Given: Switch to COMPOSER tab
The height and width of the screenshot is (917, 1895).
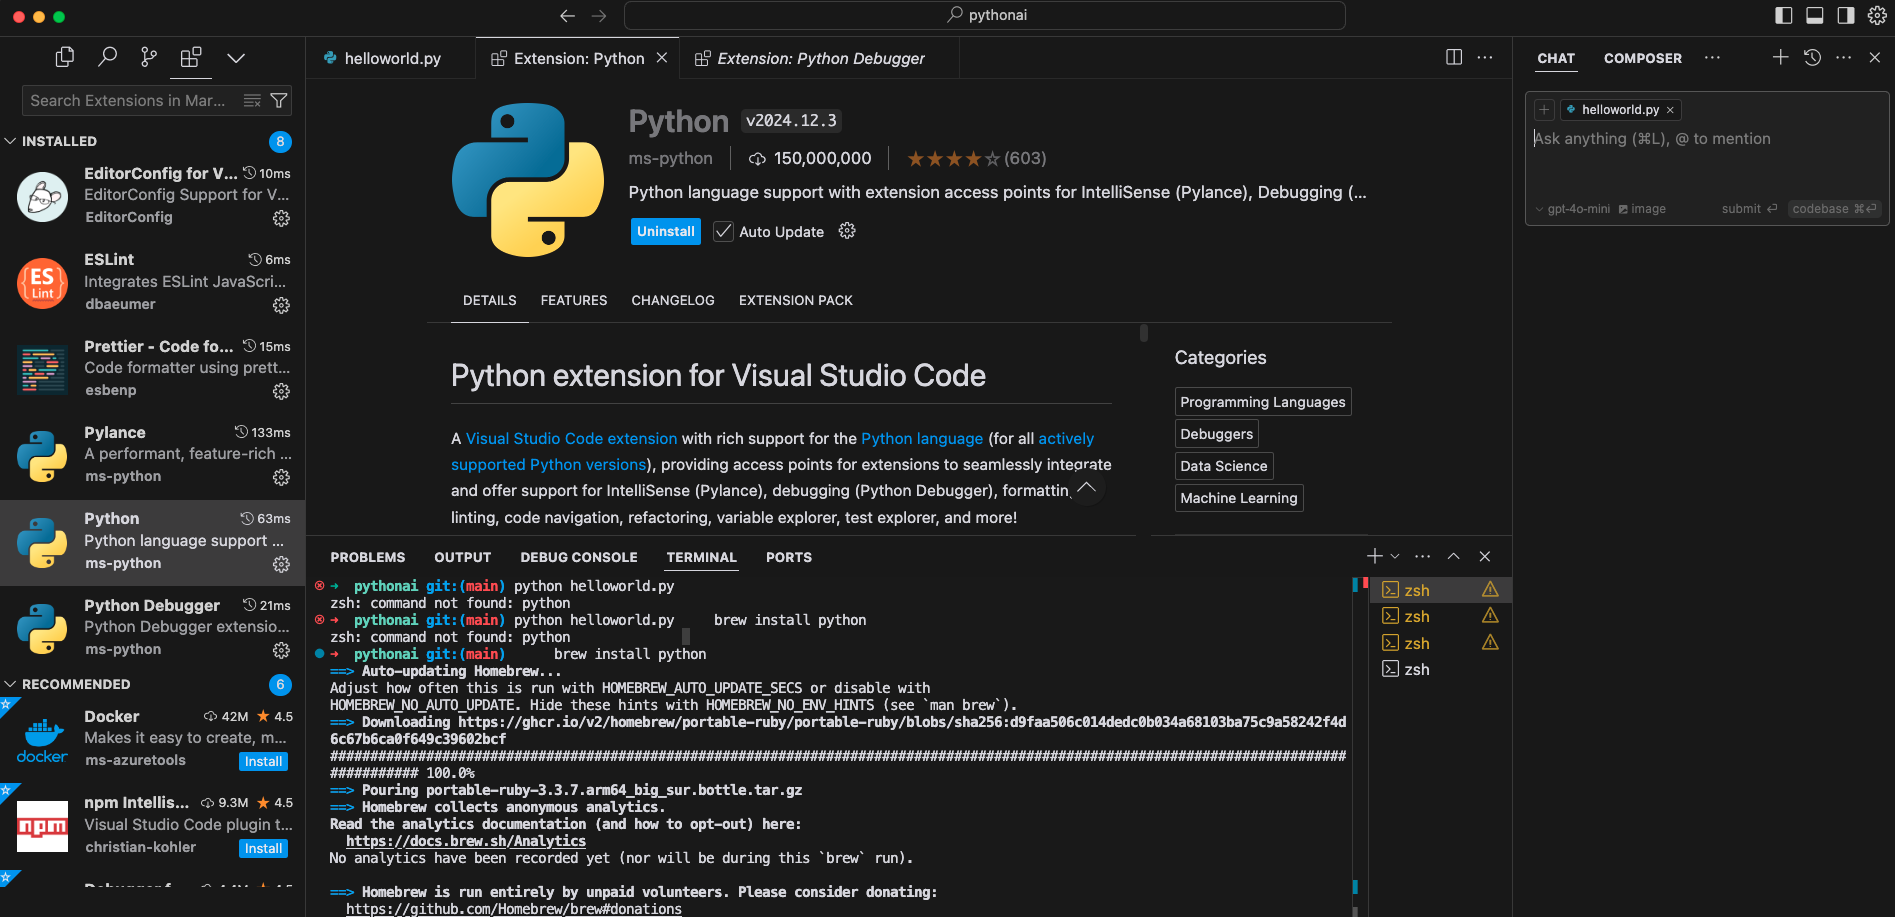Looking at the screenshot, I should coord(1643,58).
